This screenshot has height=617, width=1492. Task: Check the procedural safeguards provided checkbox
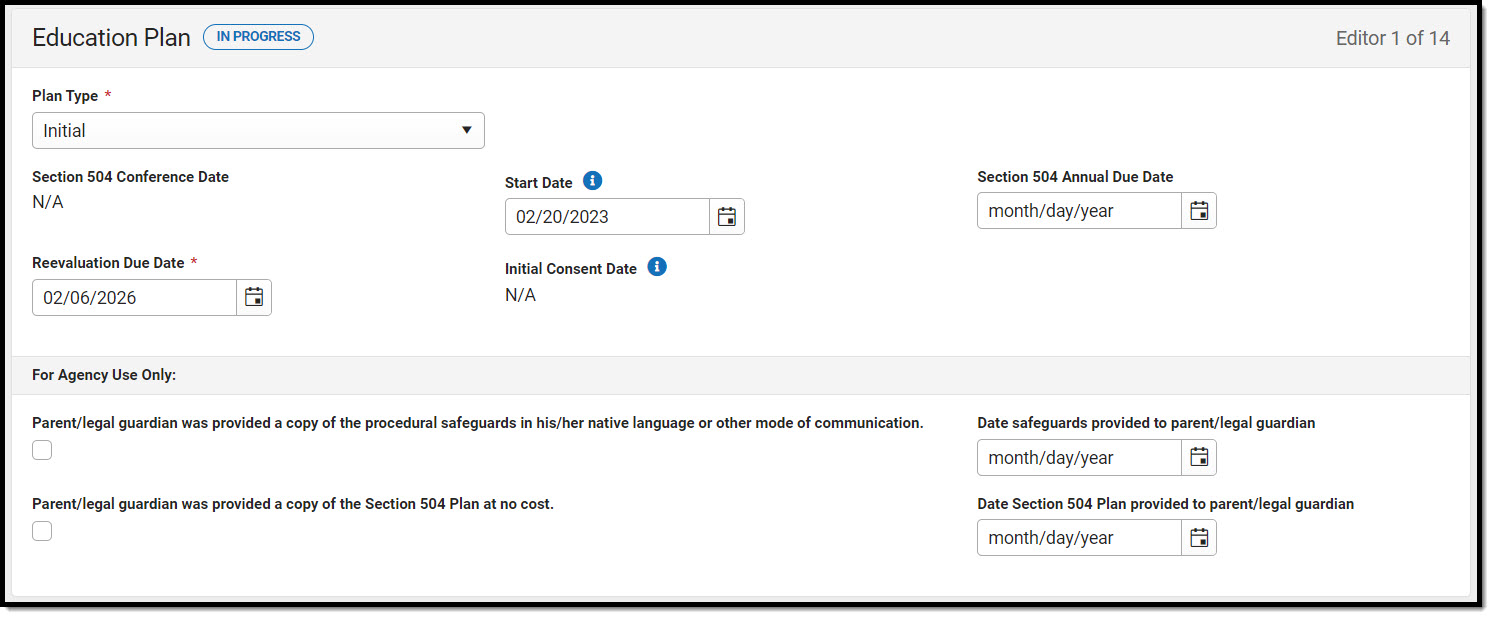(42, 451)
